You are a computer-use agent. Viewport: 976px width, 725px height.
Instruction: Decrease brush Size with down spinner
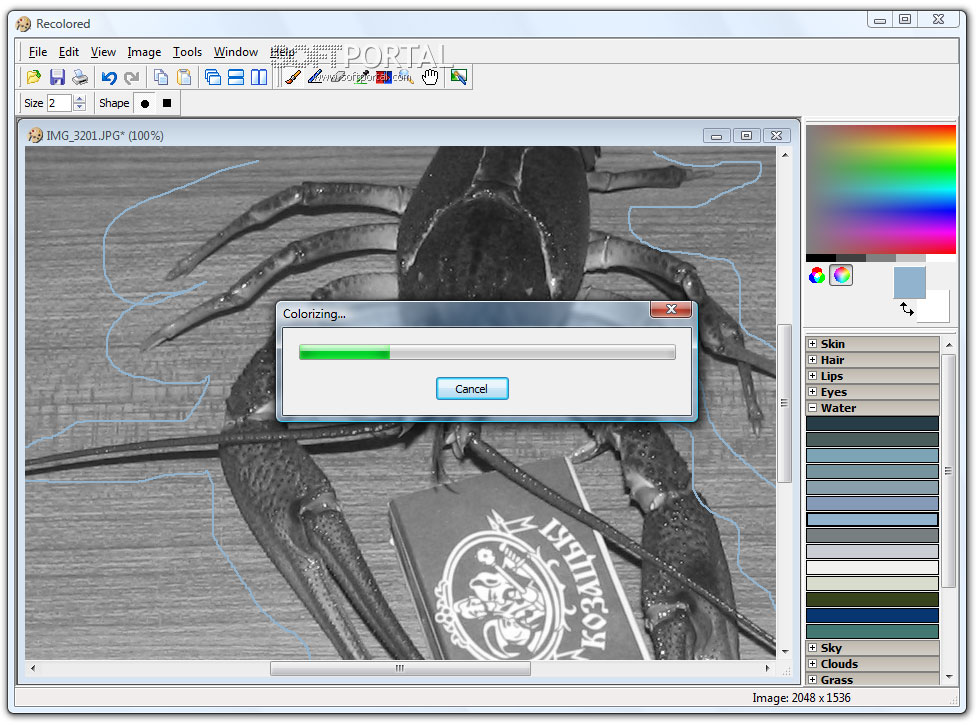[x=80, y=107]
